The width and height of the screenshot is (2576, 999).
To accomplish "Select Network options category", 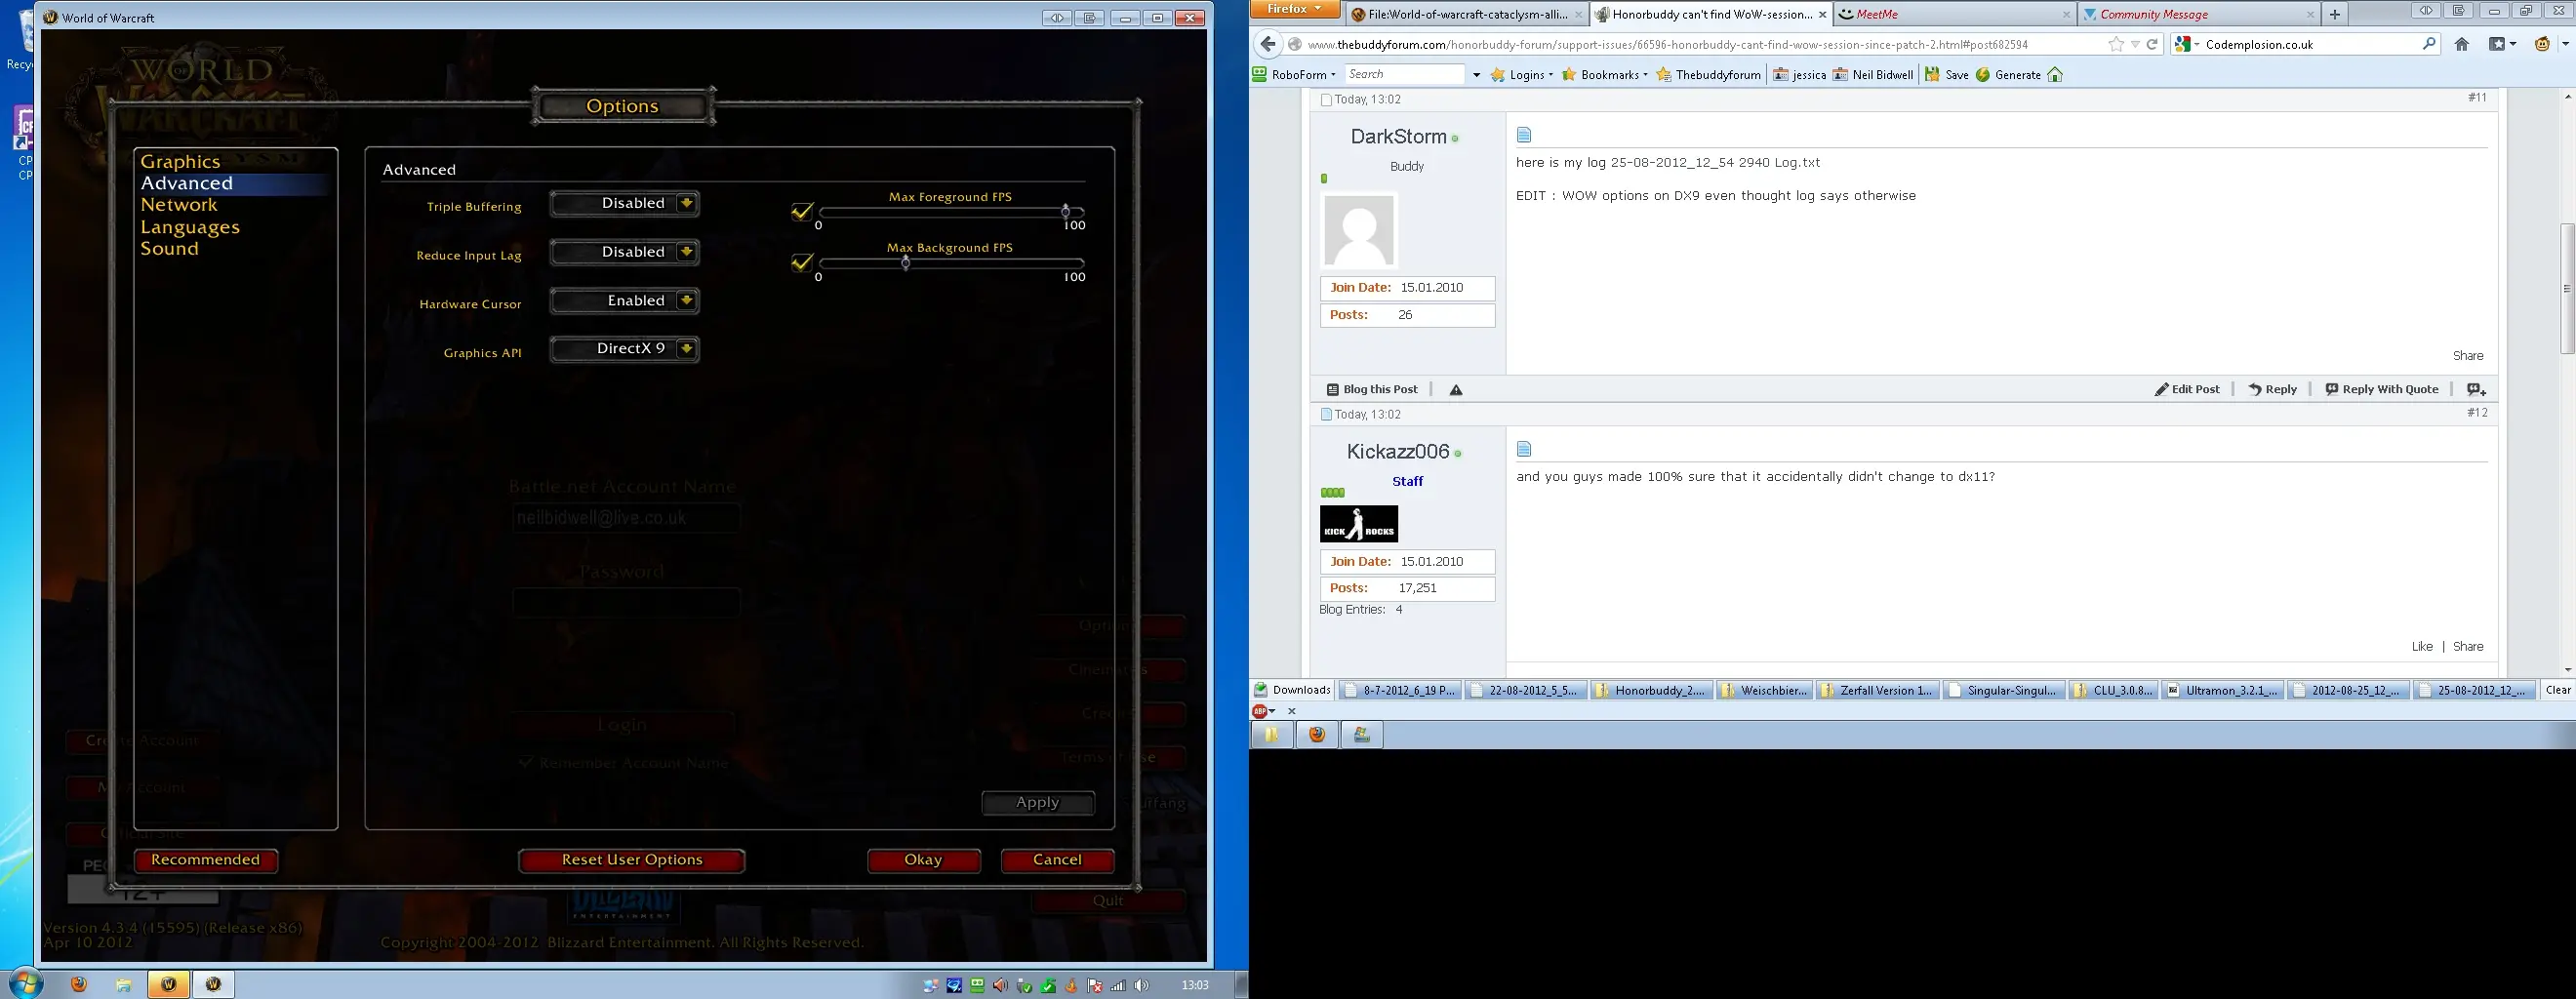I will coord(179,204).
